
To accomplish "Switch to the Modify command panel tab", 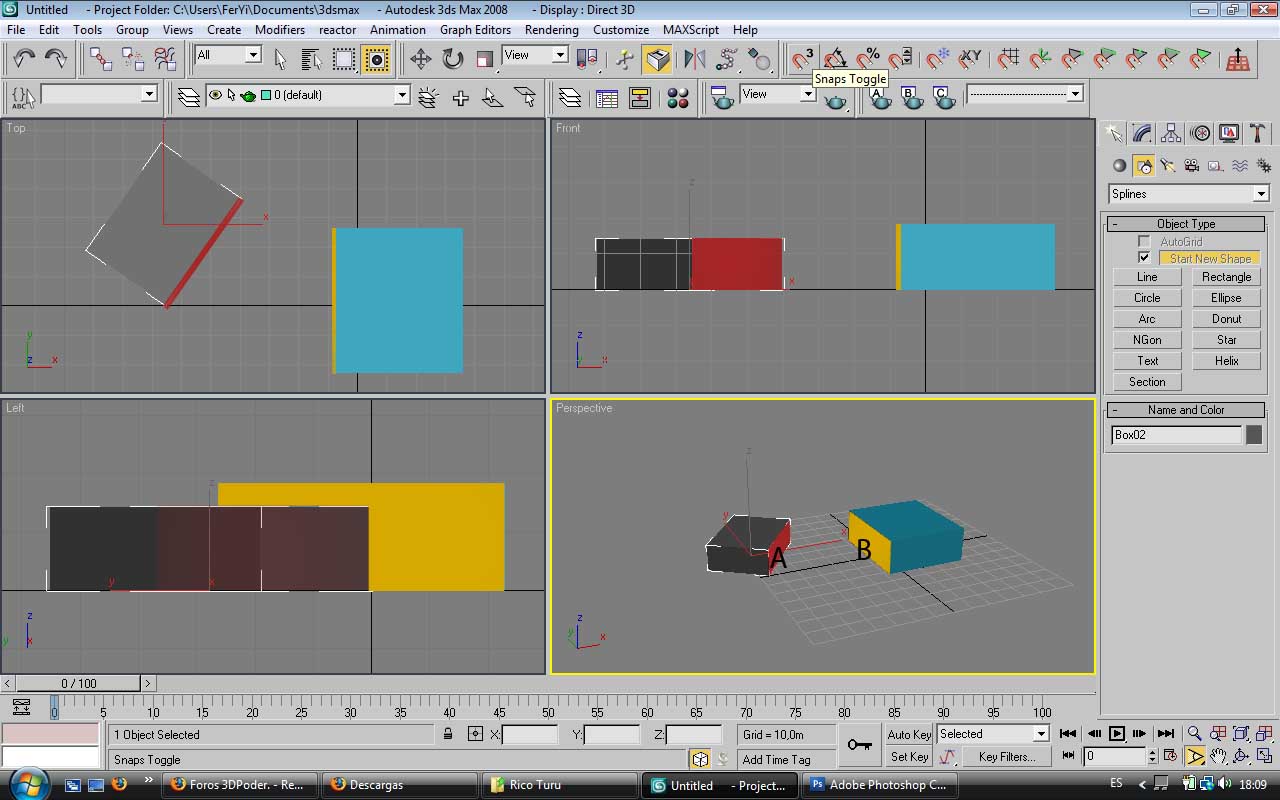I will 1142,134.
